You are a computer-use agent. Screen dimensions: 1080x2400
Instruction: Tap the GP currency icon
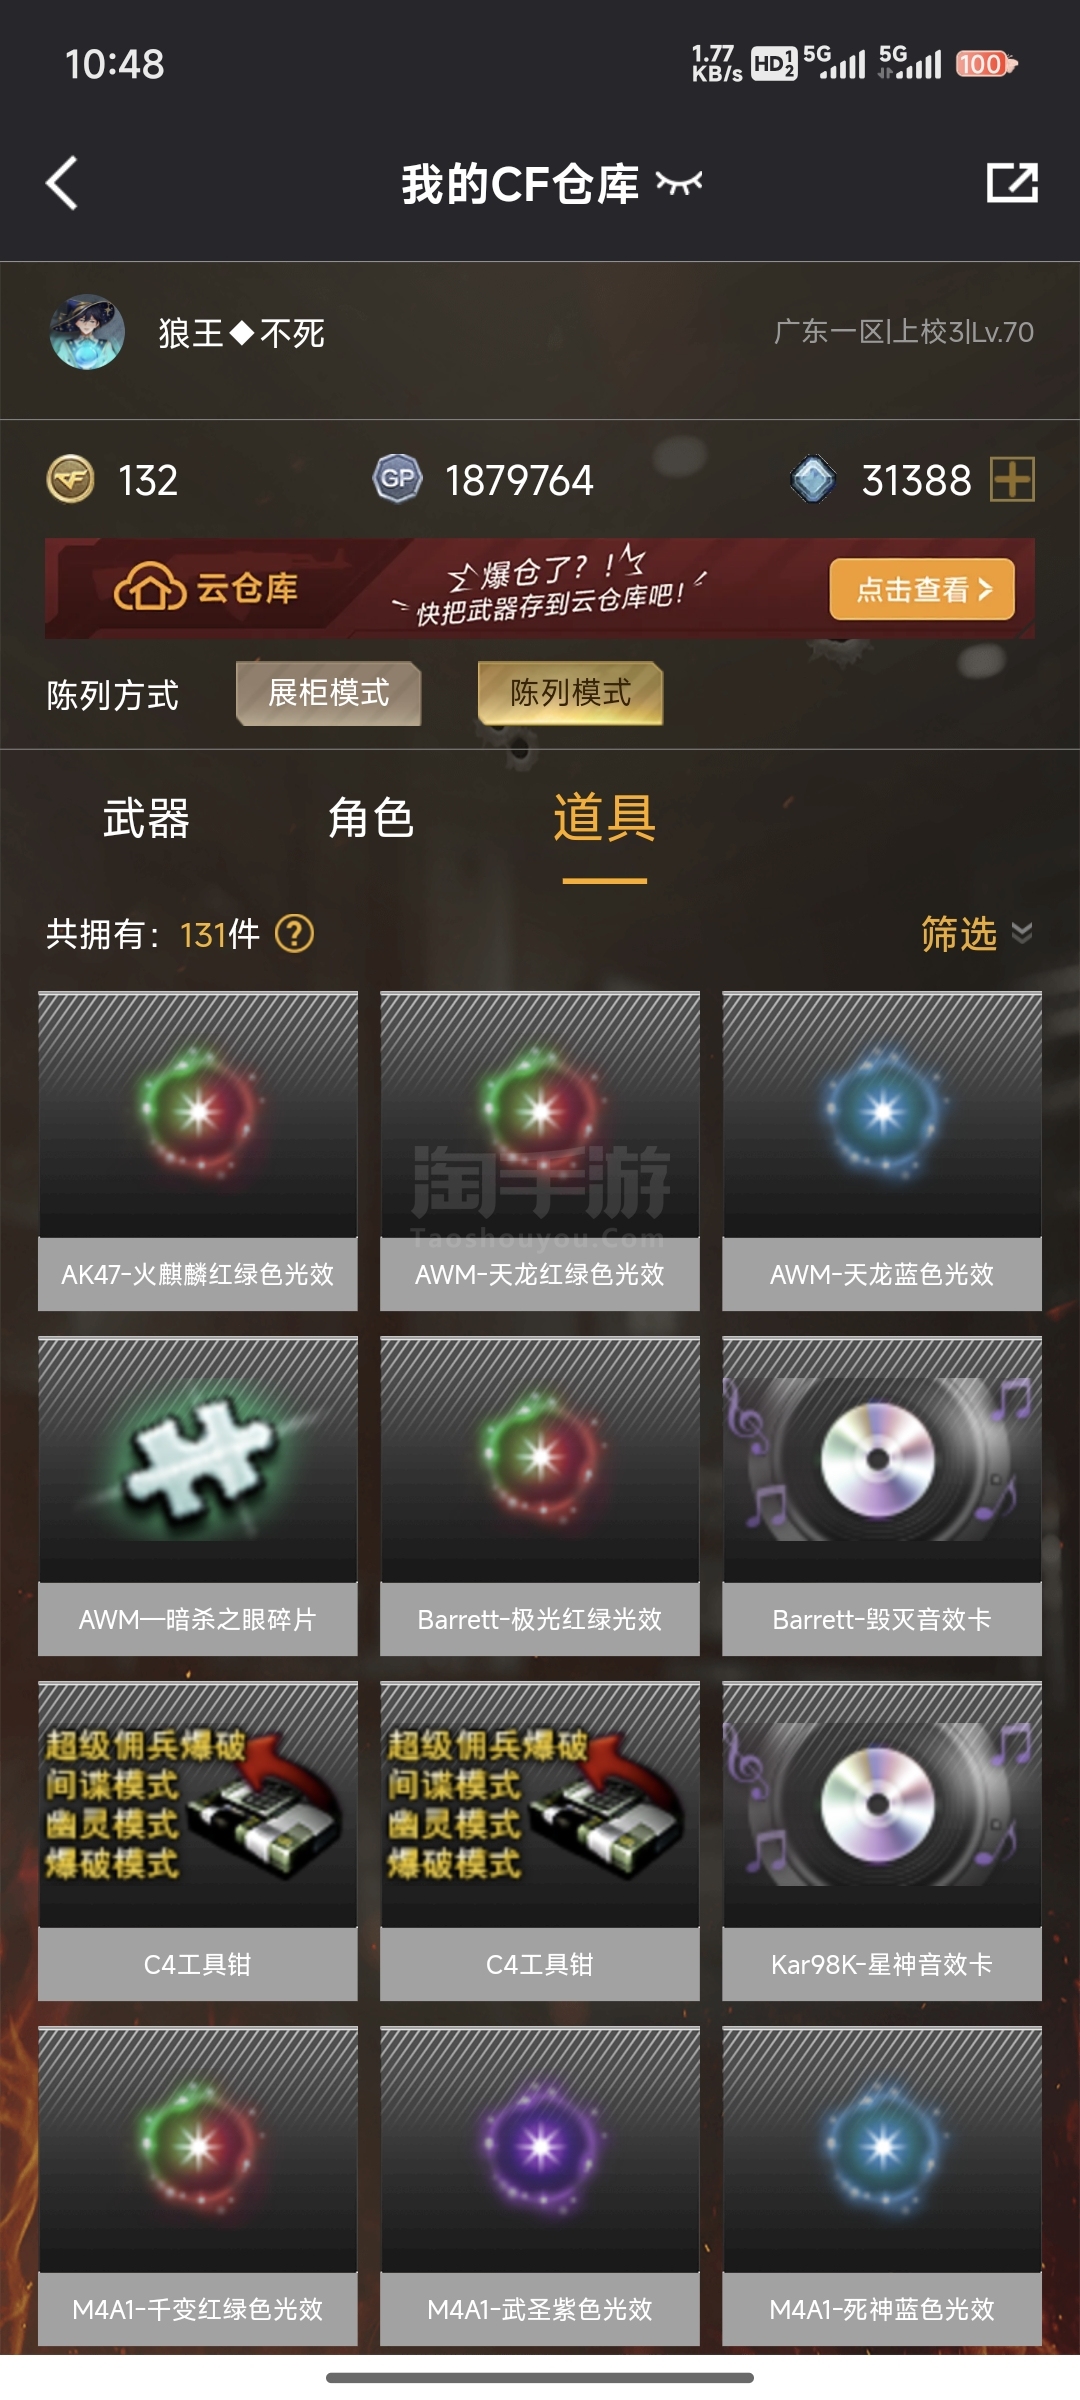(x=397, y=479)
